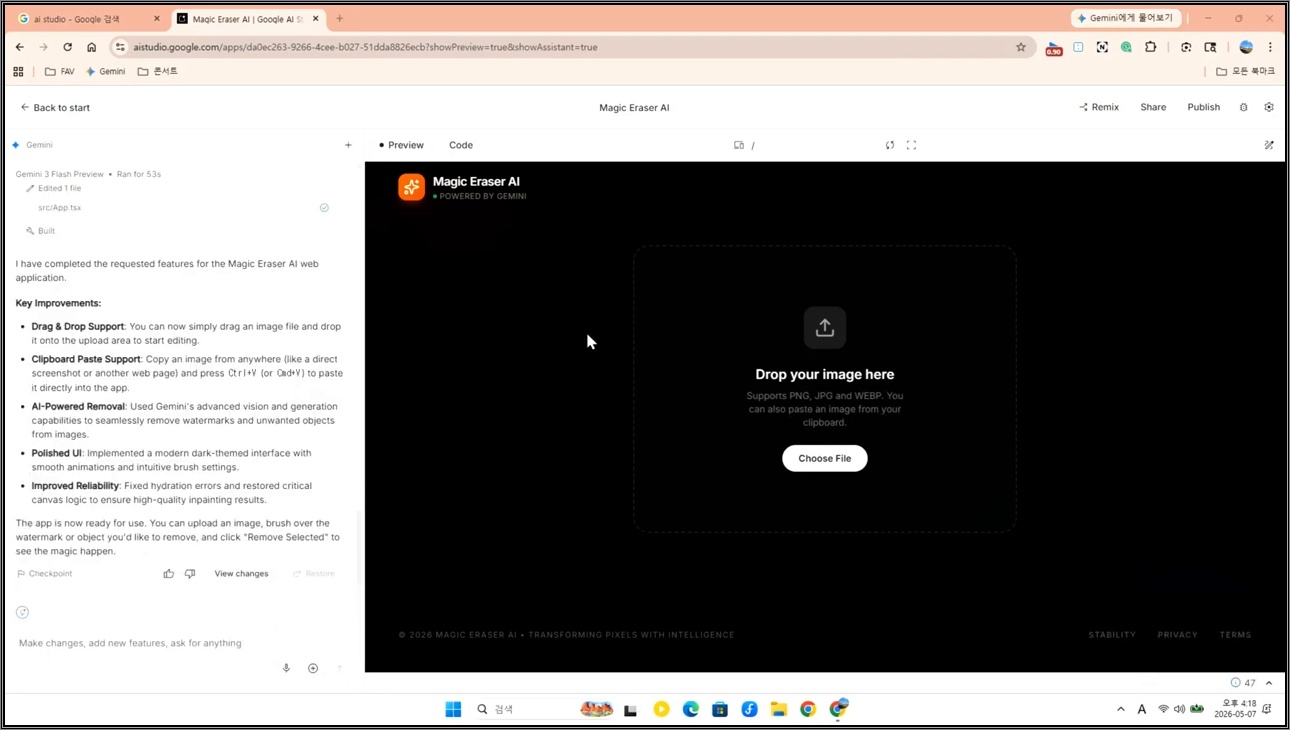Image resolution: width=1290 pixels, height=730 pixels.
Task: Reload the app preview
Action: tap(890, 145)
